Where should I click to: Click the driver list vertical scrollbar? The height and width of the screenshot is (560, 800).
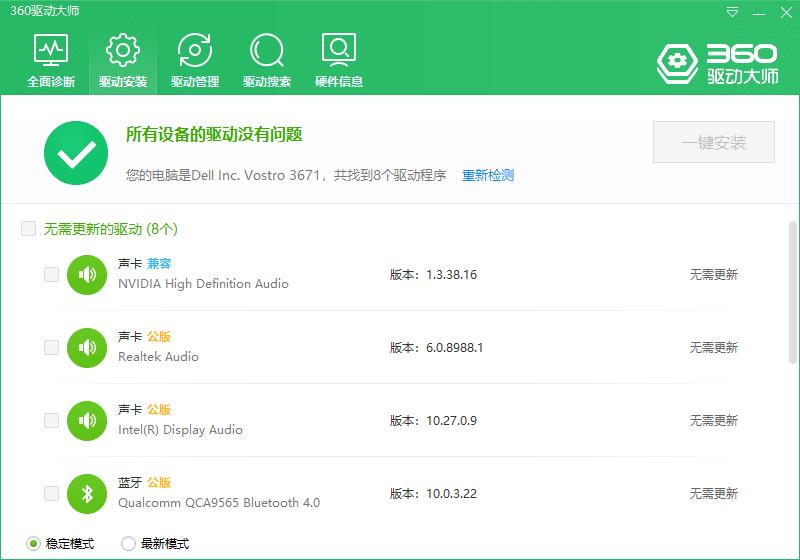[793, 292]
